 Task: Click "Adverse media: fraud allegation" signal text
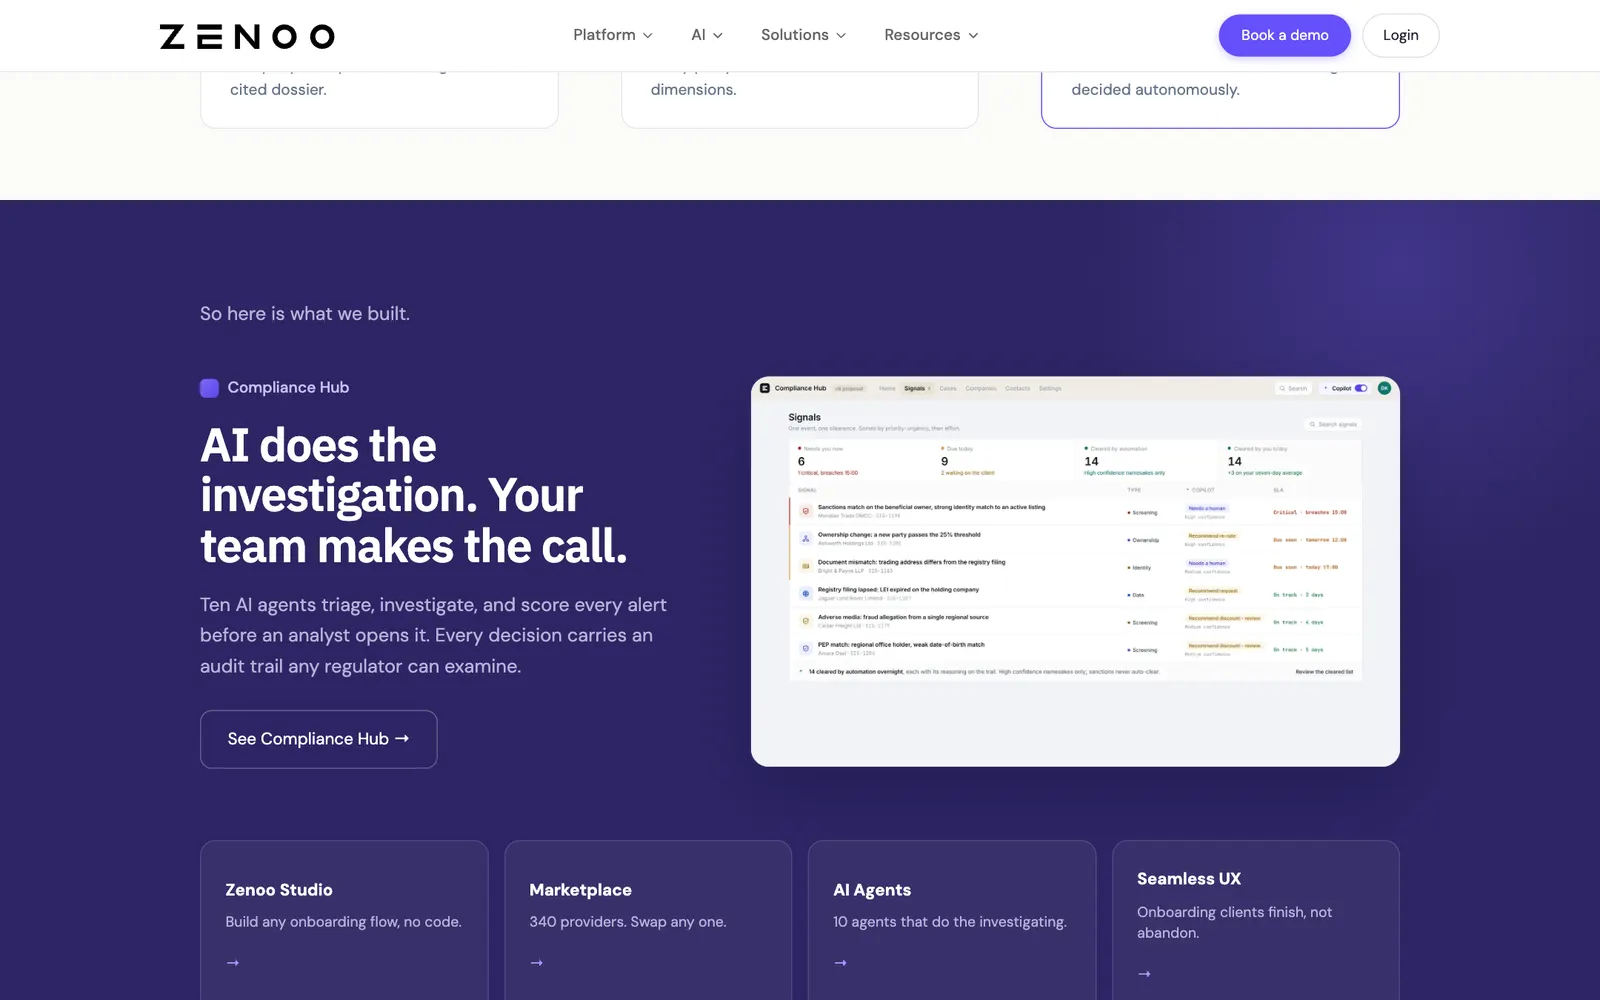(x=903, y=617)
